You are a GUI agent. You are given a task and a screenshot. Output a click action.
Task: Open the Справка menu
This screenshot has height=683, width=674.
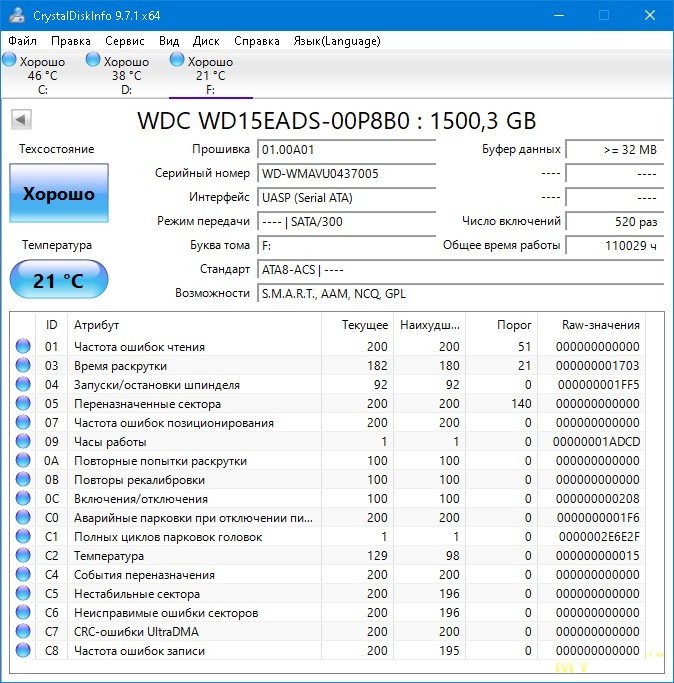[x=256, y=41]
